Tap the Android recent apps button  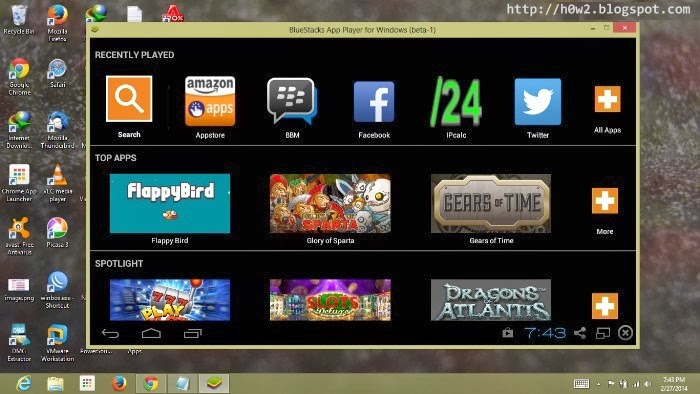coord(193,333)
